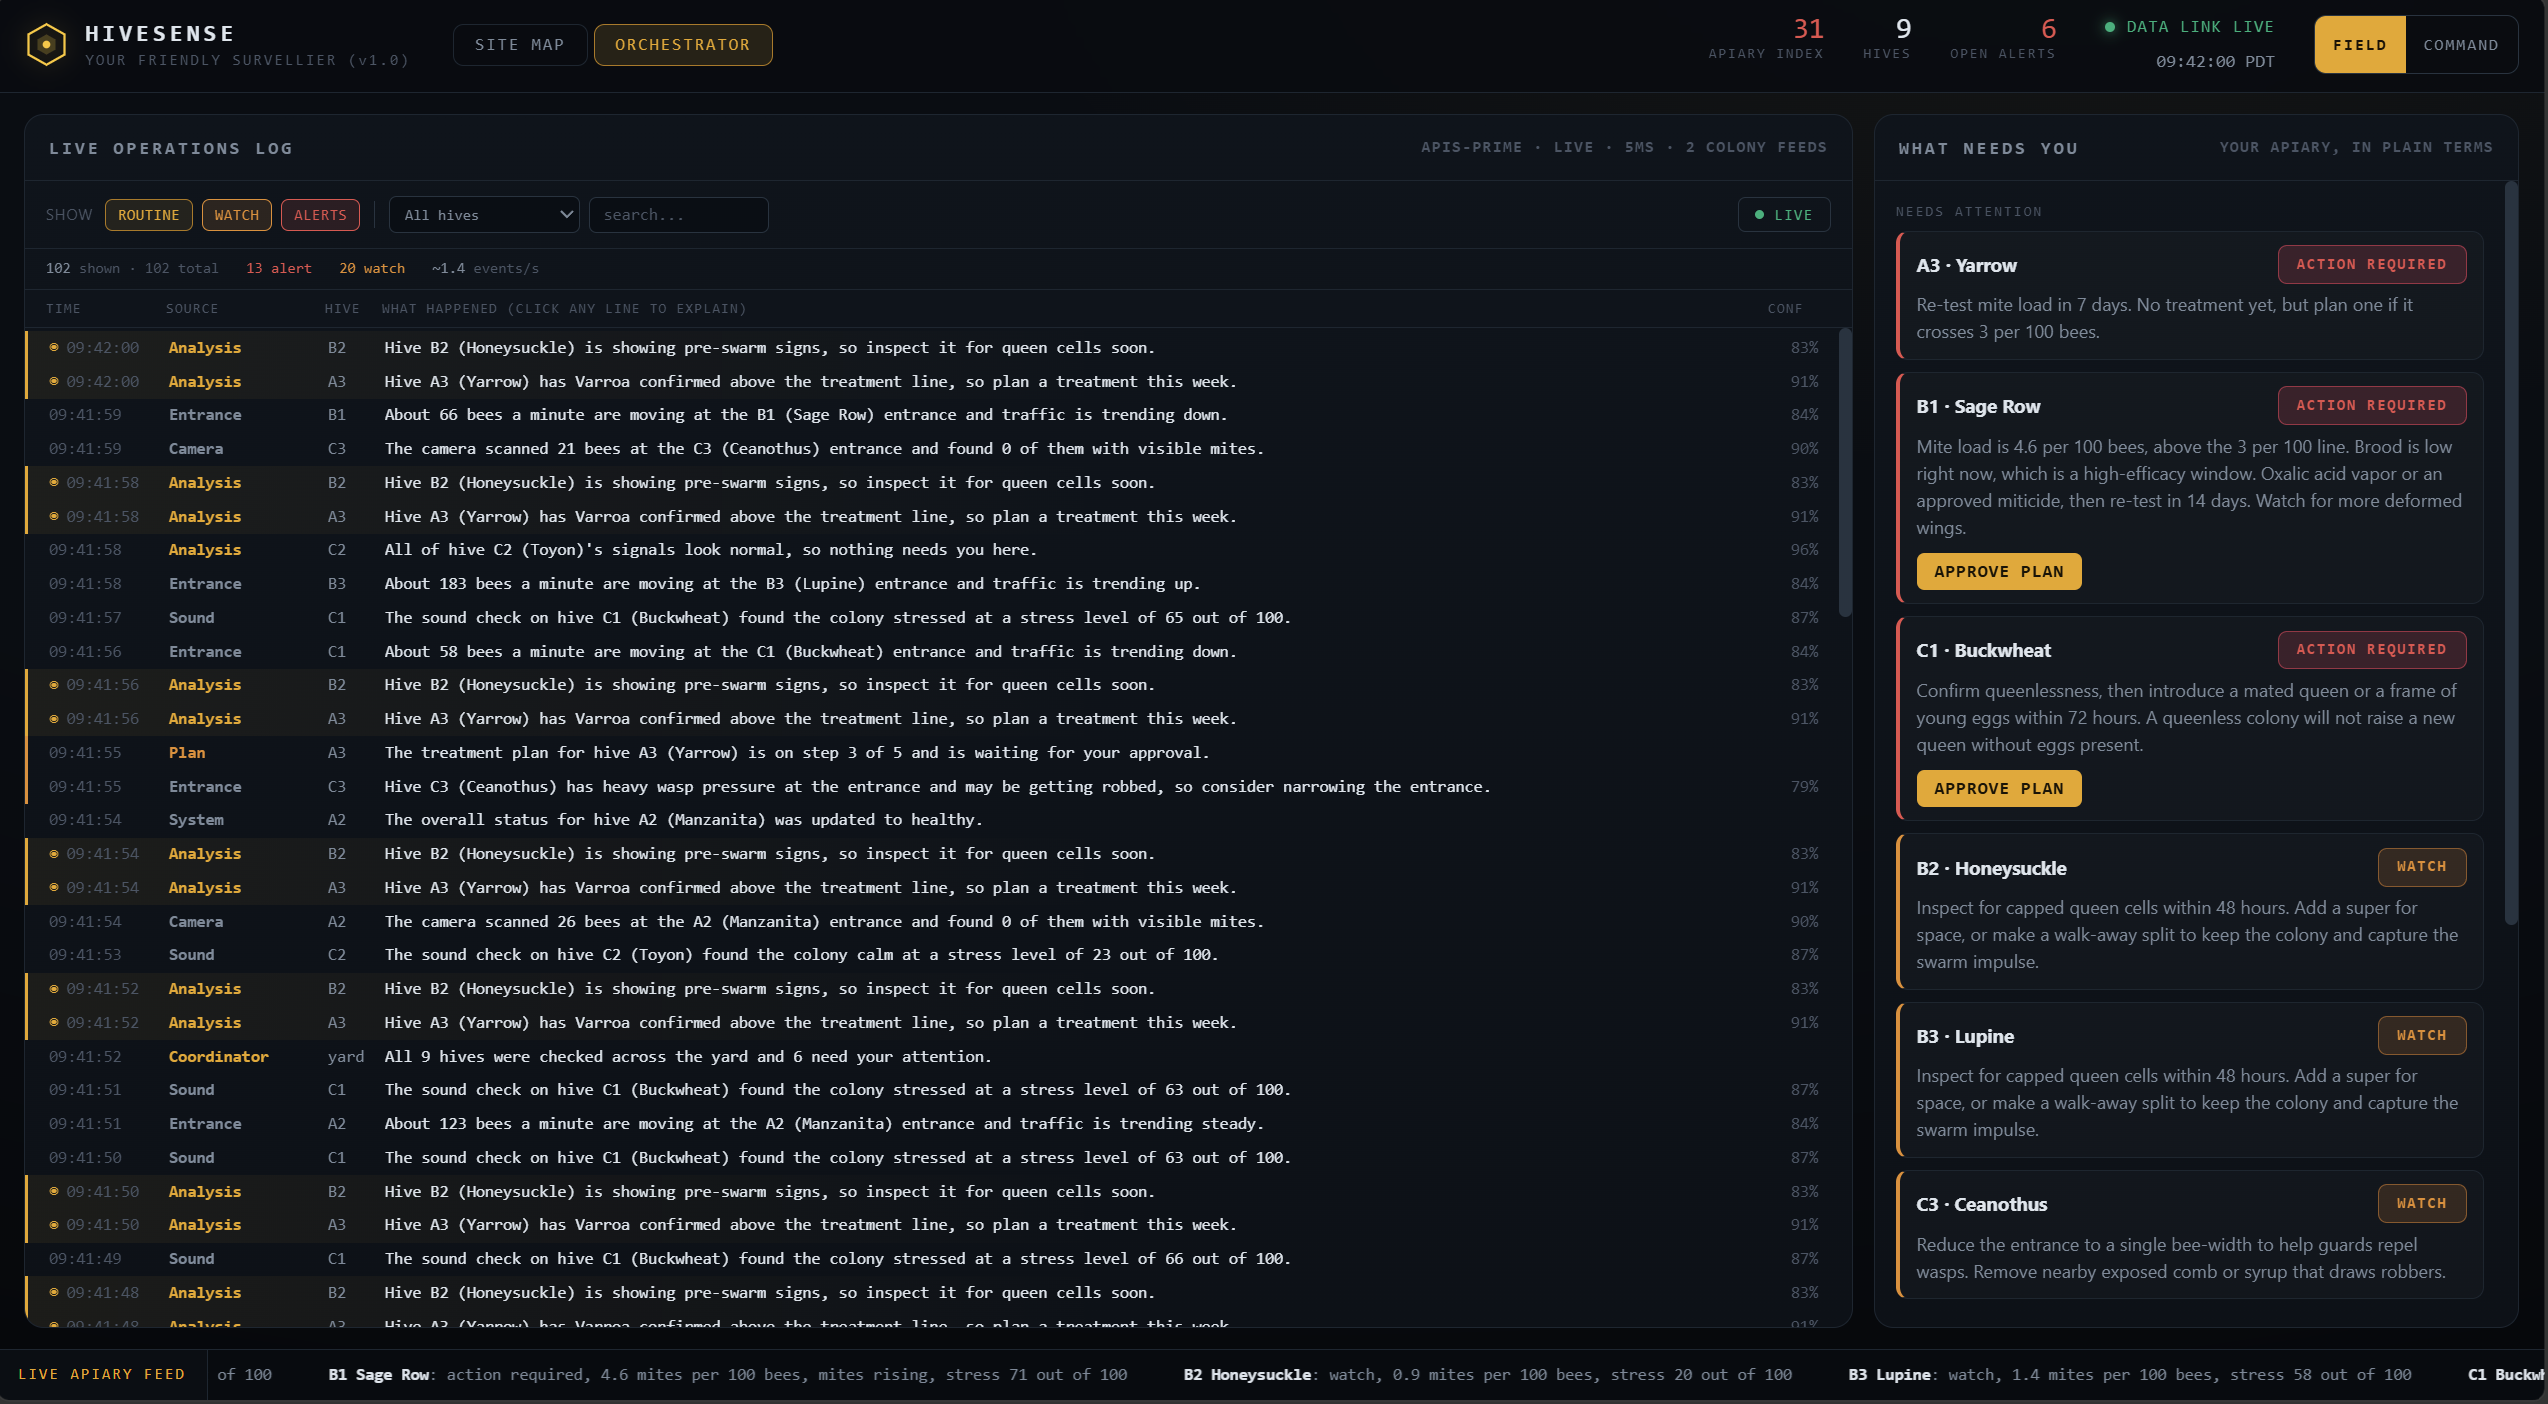Image resolution: width=2548 pixels, height=1404 pixels.
Task: Explain the A2 camera scanned 26 bees line
Action: pyautogui.click(x=932, y=922)
